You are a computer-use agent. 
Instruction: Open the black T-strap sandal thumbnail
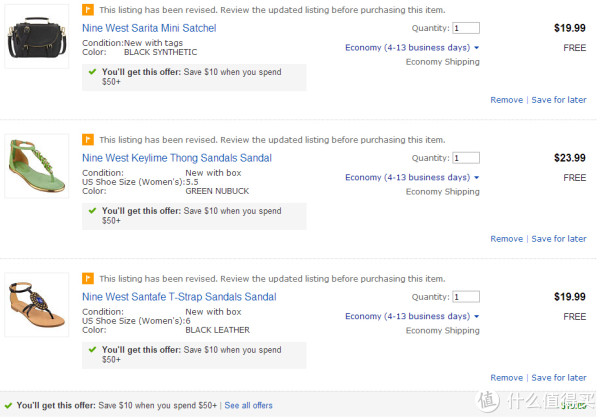click(x=37, y=305)
